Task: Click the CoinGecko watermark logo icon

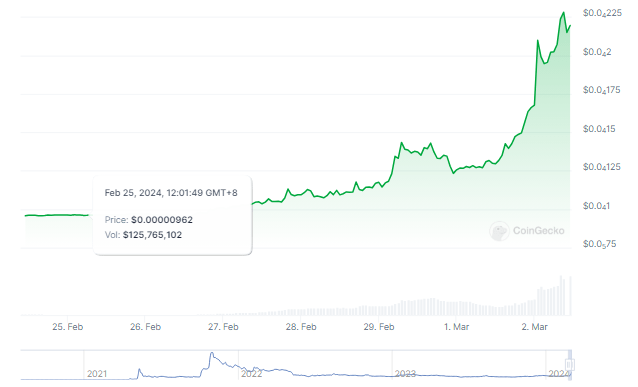Action: click(499, 231)
